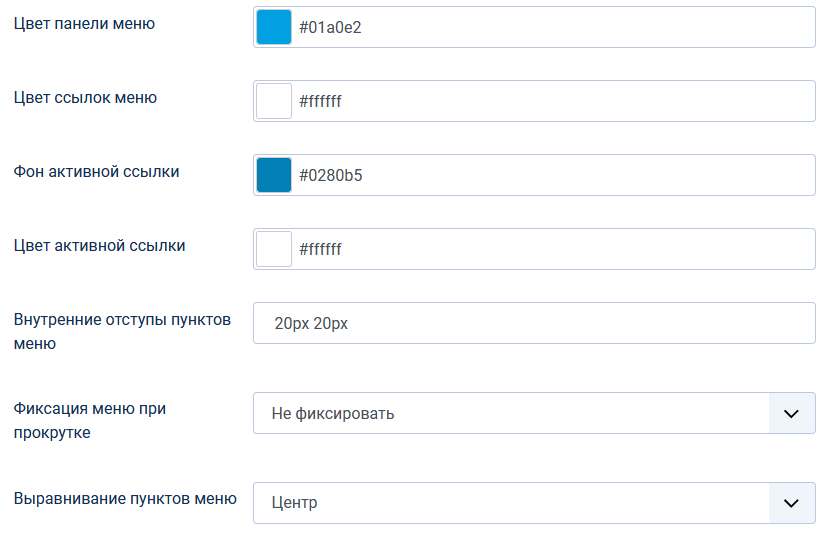This screenshot has height=533, width=824.
Task: Click the hex field for 'Цвет активной ссылки'
Action: click(x=550, y=249)
